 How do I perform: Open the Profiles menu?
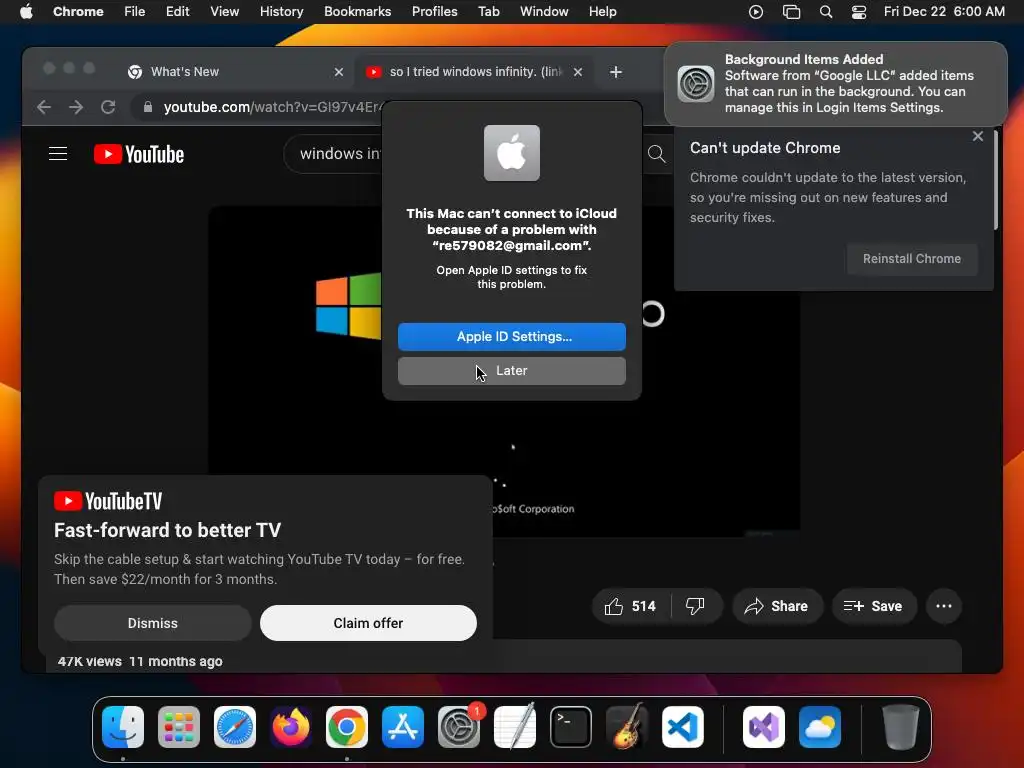pyautogui.click(x=434, y=12)
